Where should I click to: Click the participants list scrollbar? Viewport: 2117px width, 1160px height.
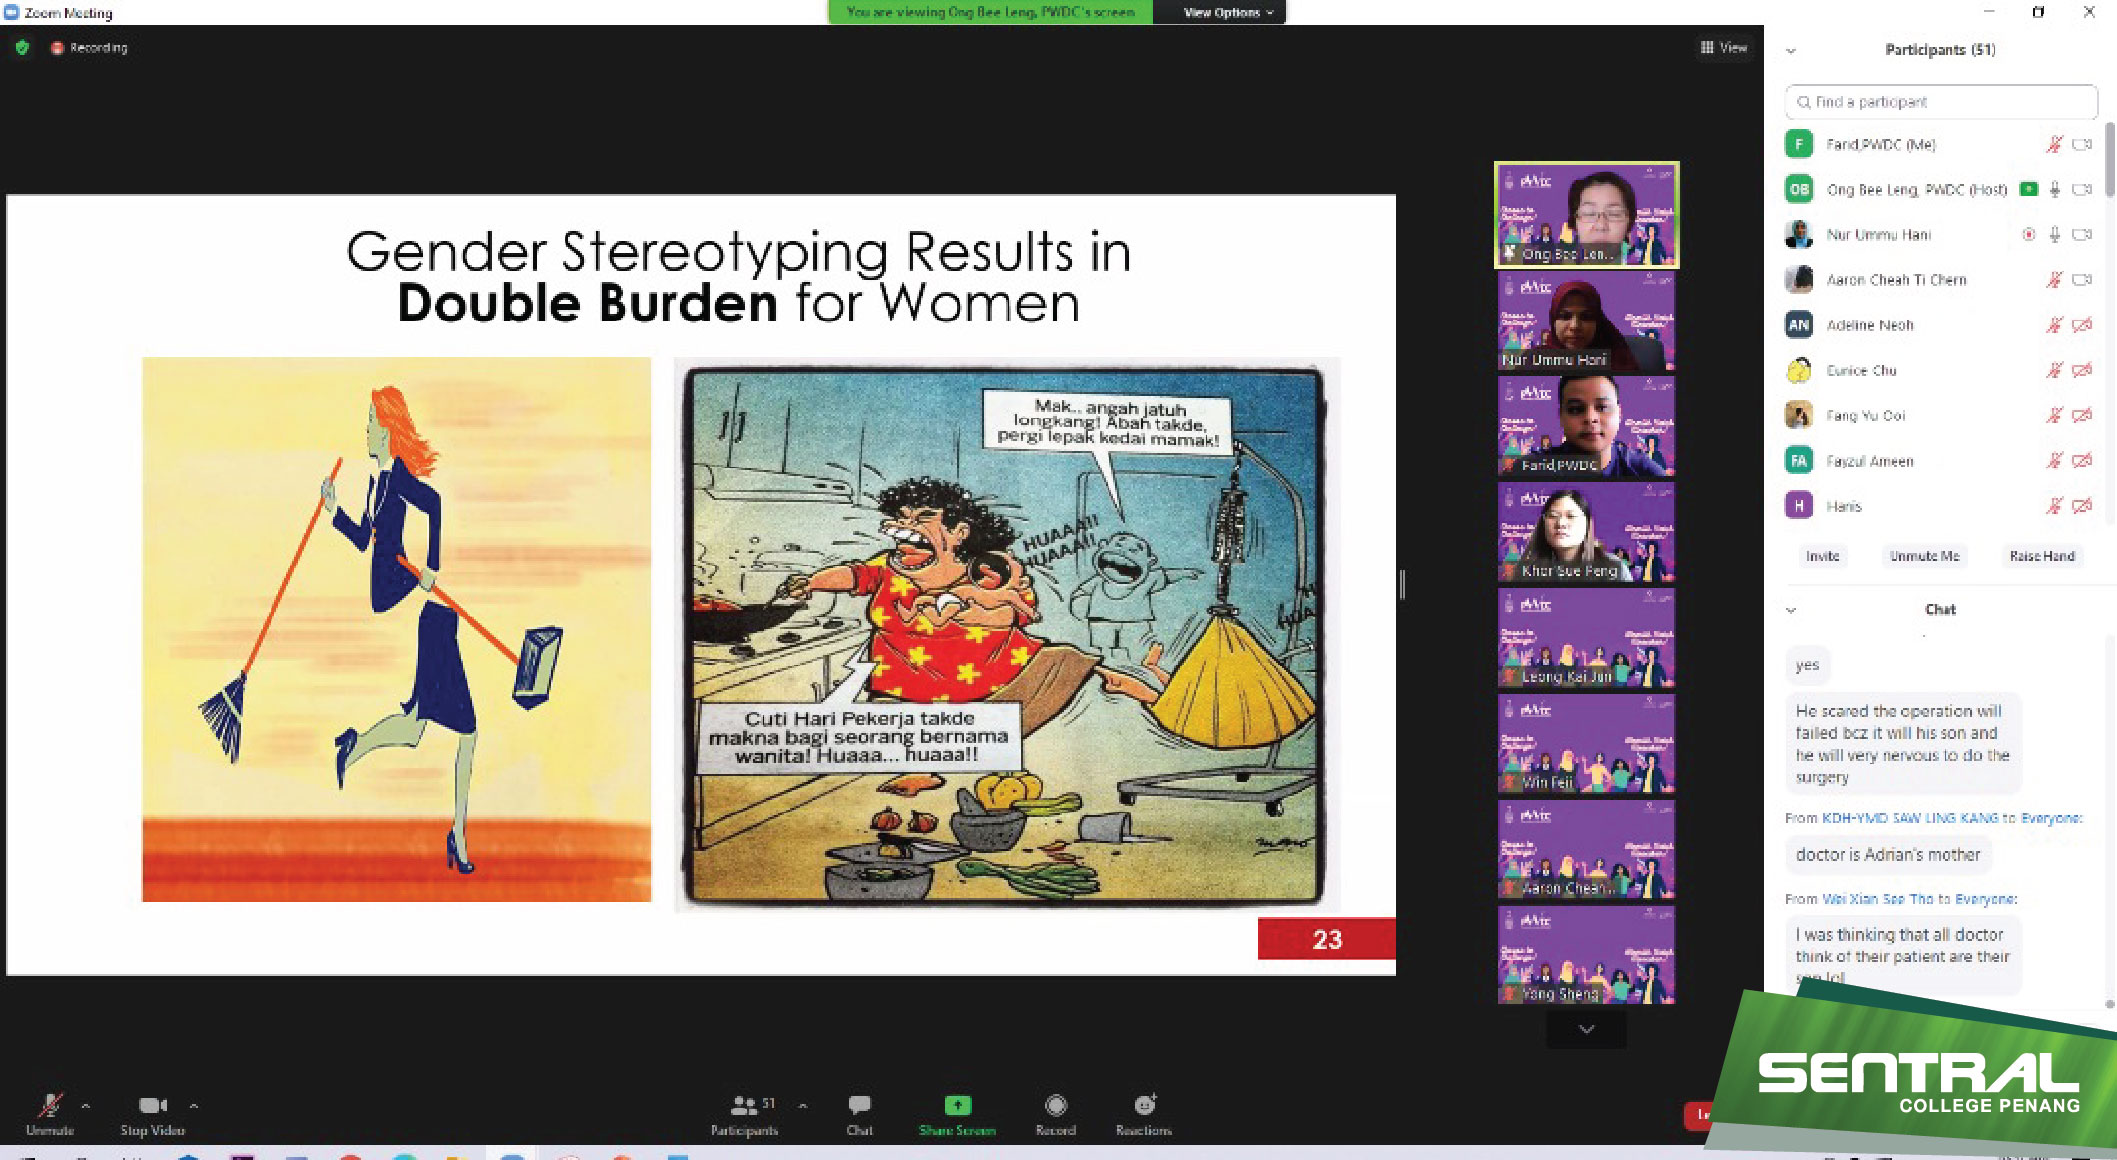click(x=2109, y=160)
